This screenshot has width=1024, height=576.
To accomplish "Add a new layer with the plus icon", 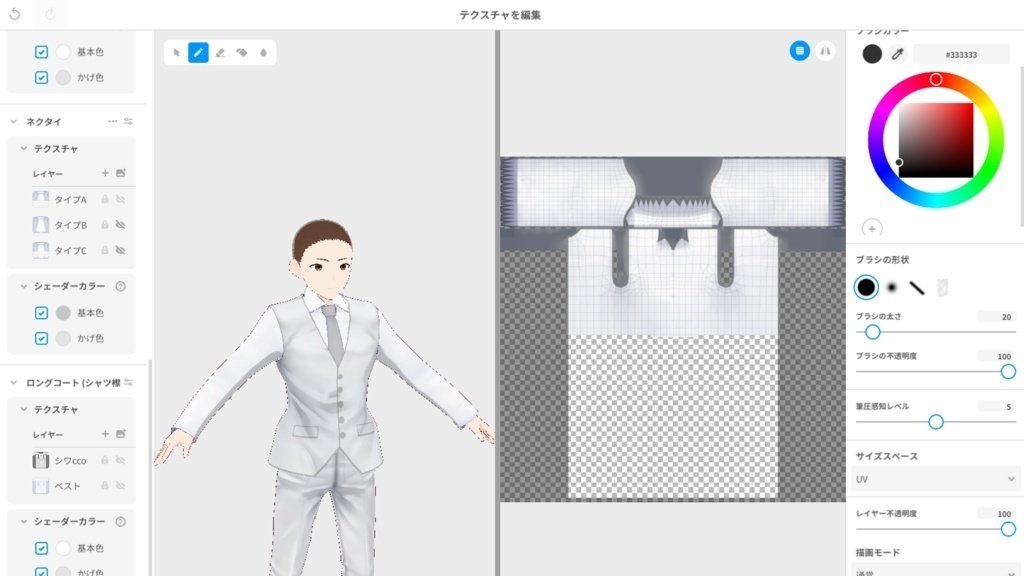I will click(x=106, y=172).
